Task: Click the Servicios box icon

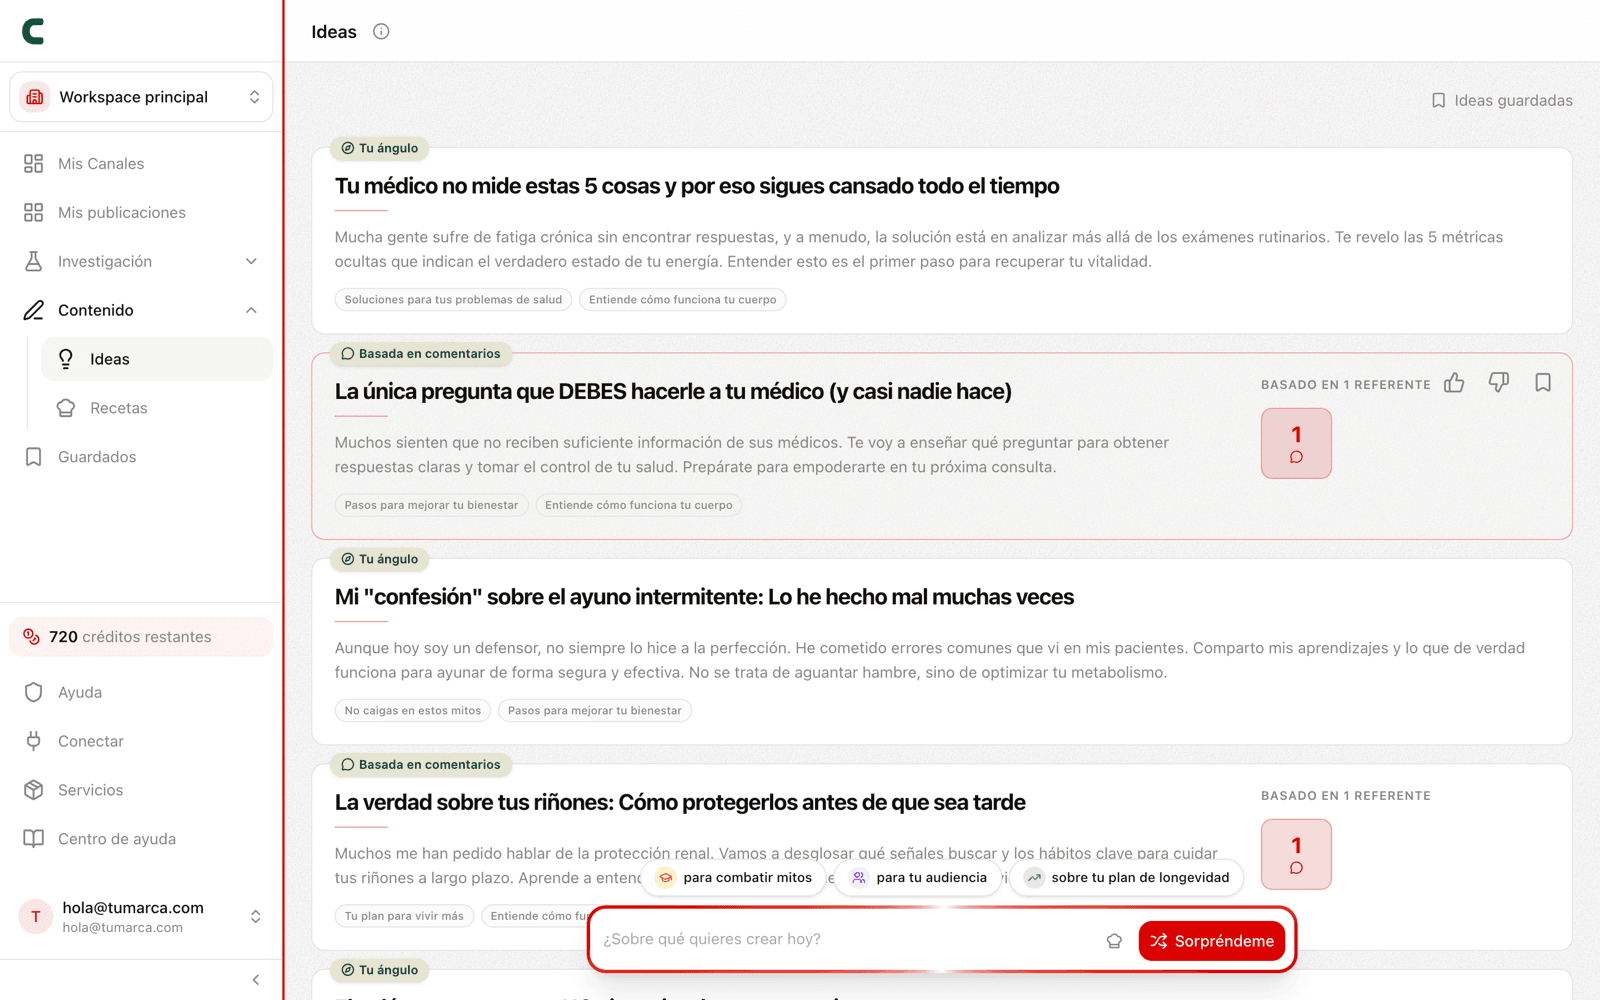Action: (x=34, y=790)
